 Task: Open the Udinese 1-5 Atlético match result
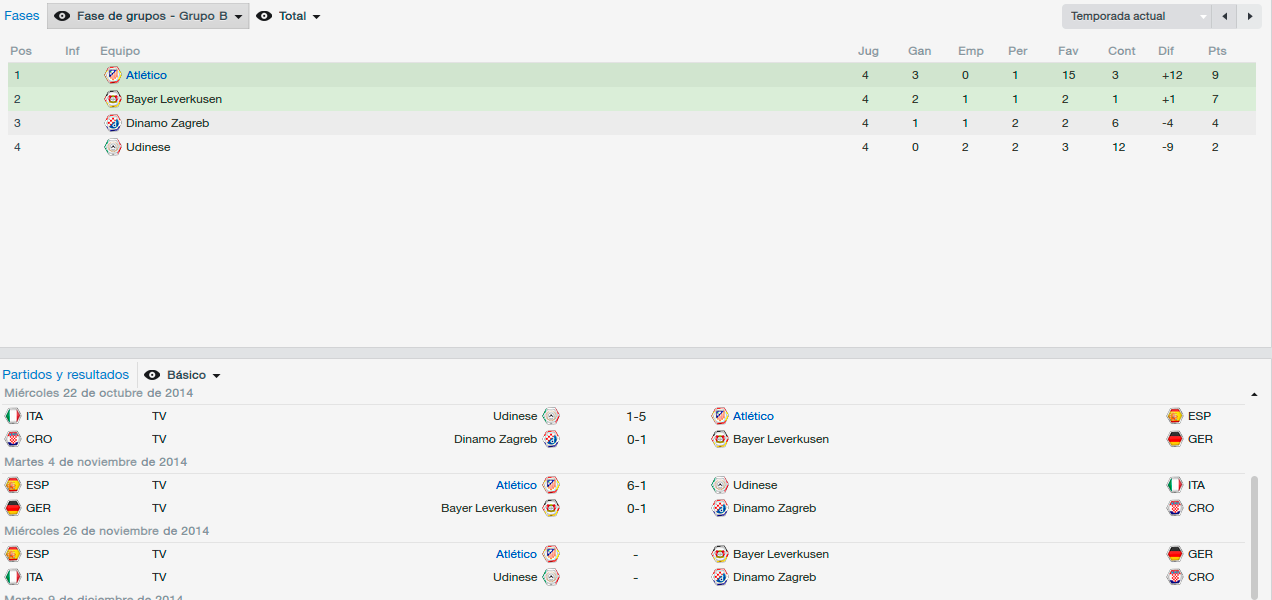(x=636, y=416)
